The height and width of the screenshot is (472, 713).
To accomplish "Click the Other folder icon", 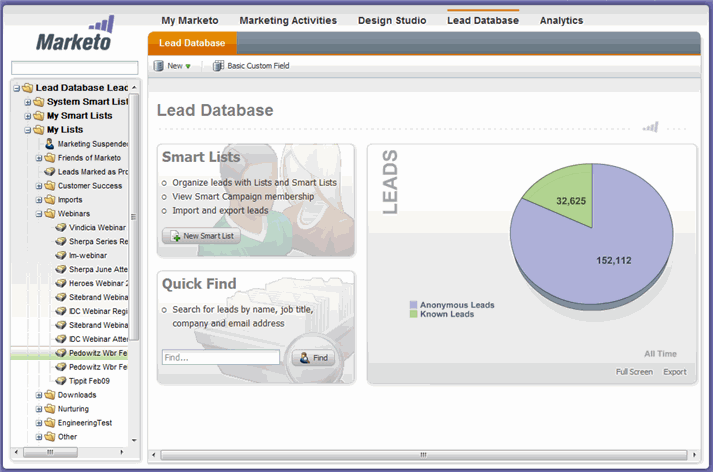I will [50, 437].
